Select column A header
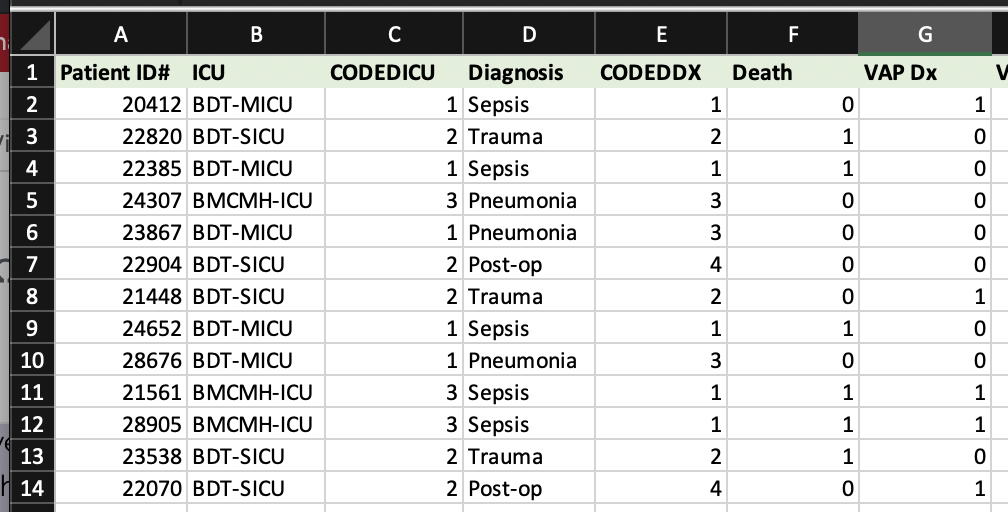The image size is (1008, 512). point(121,35)
